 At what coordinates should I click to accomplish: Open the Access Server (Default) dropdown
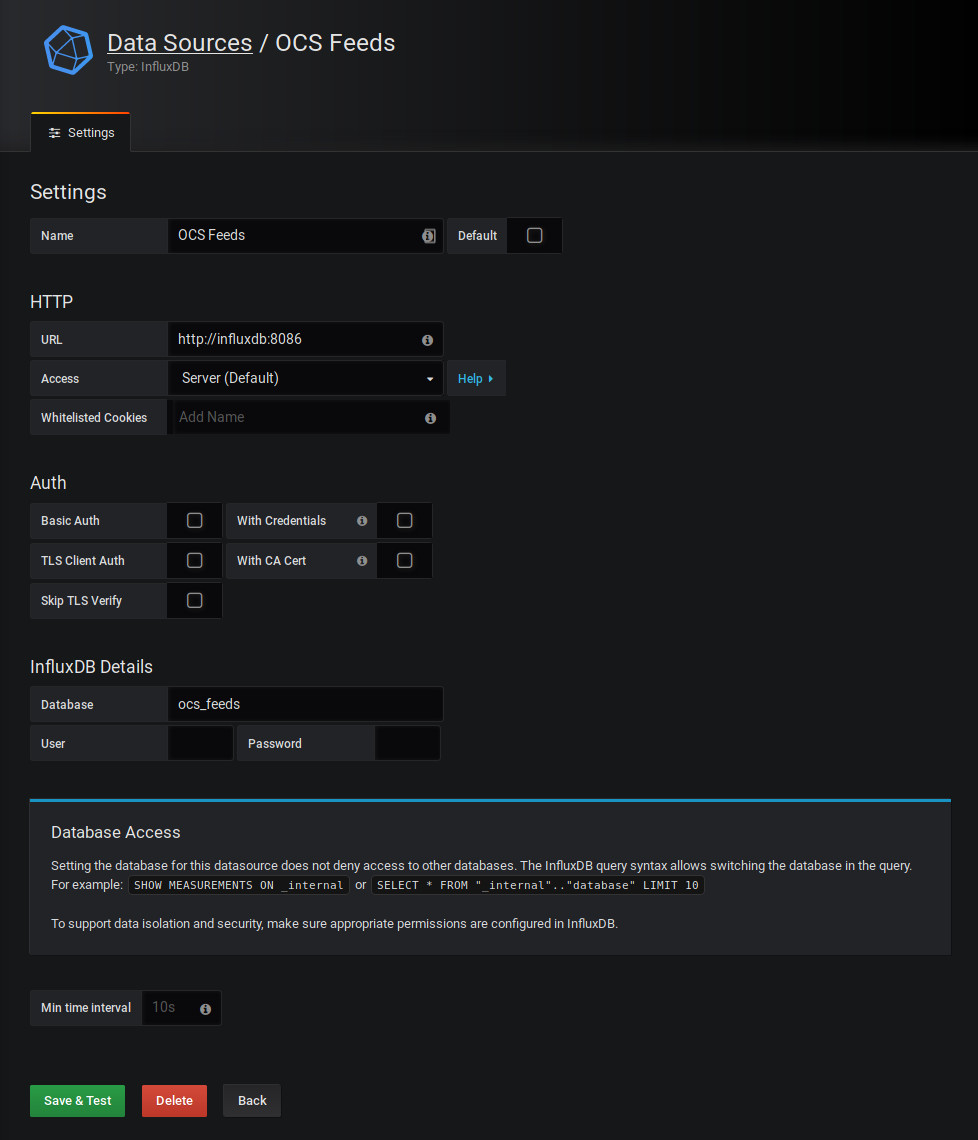tap(305, 378)
